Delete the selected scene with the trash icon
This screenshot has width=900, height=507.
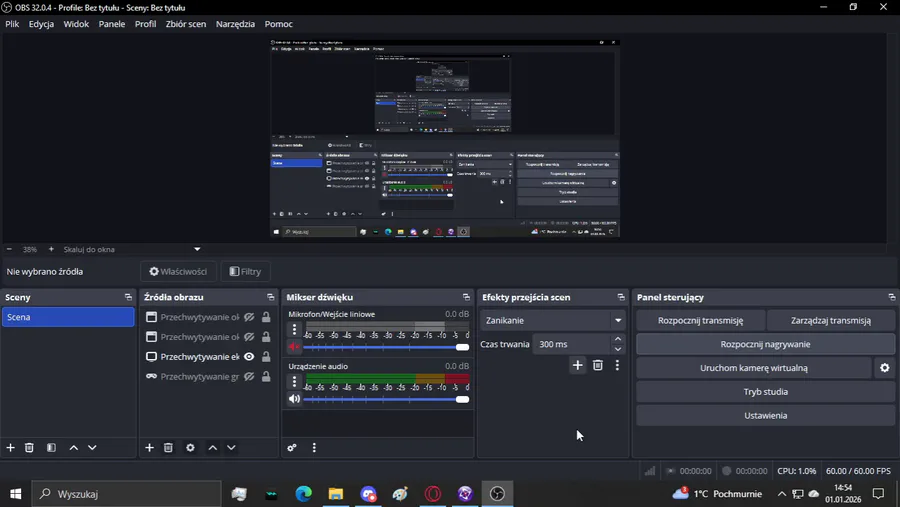[29, 447]
